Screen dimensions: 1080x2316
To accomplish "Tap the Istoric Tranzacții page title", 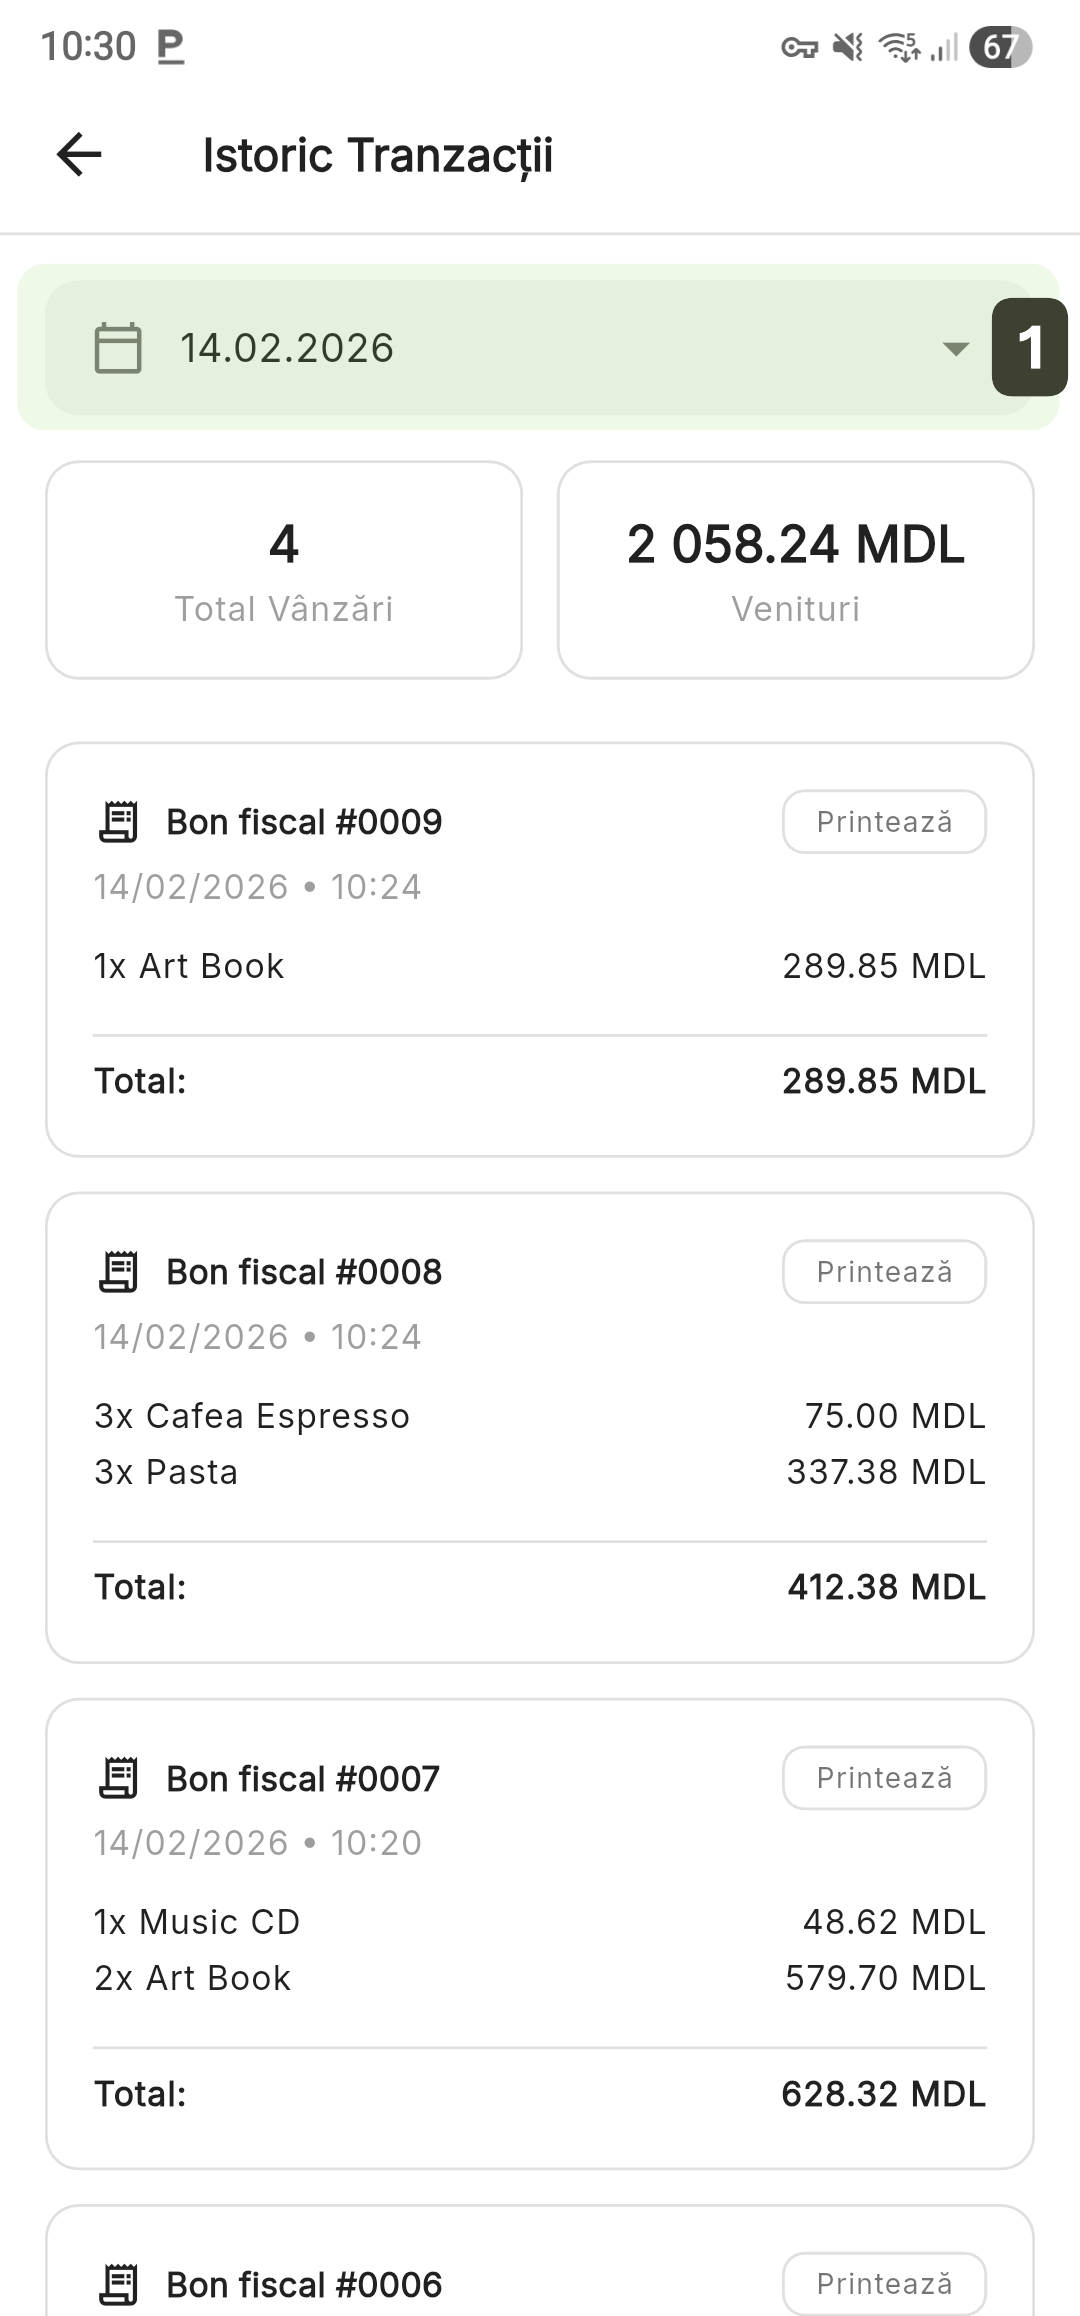I will point(377,155).
